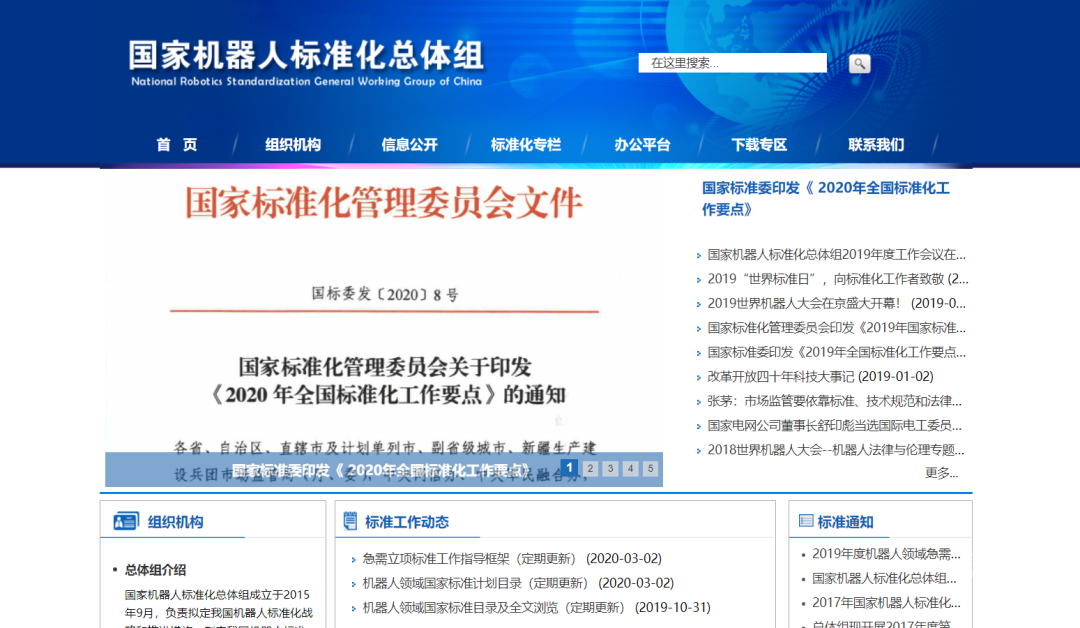Image resolution: width=1080 pixels, height=628 pixels.
Task: Open the 信息公开 navigation menu
Action: coord(409,145)
